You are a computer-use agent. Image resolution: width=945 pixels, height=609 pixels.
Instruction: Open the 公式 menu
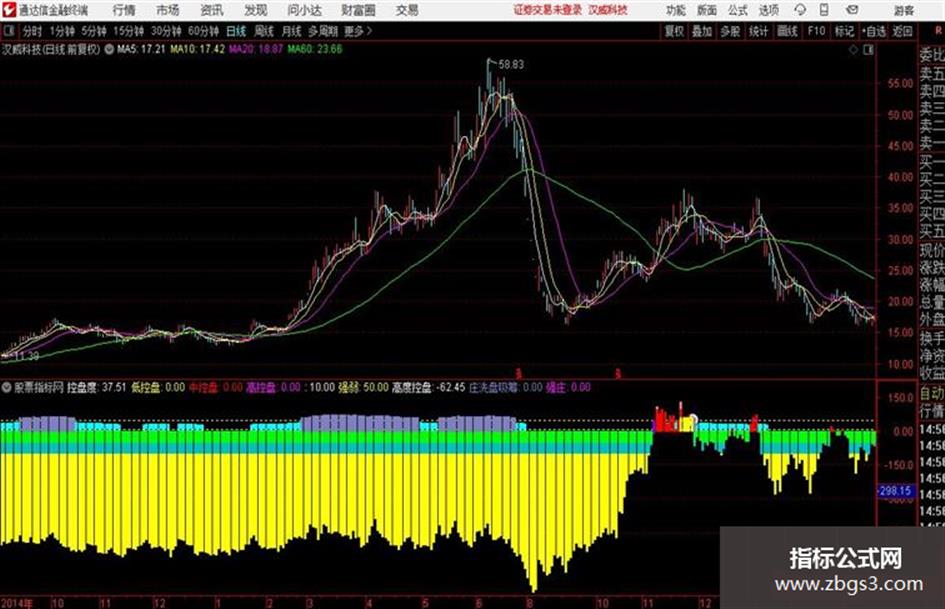click(x=738, y=10)
